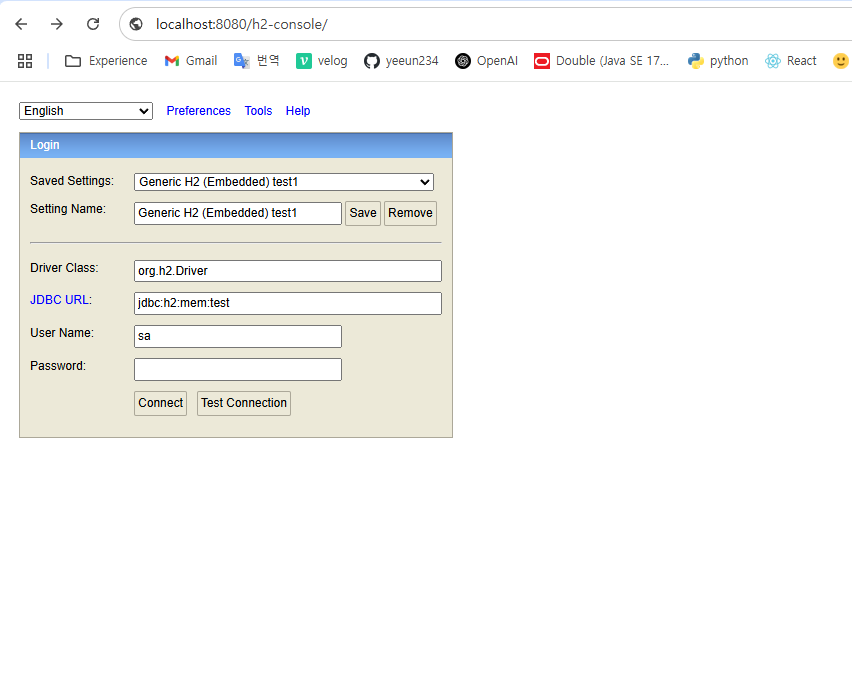852x694 pixels.
Task: Open the Saved Settings dropdown
Action: point(284,182)
